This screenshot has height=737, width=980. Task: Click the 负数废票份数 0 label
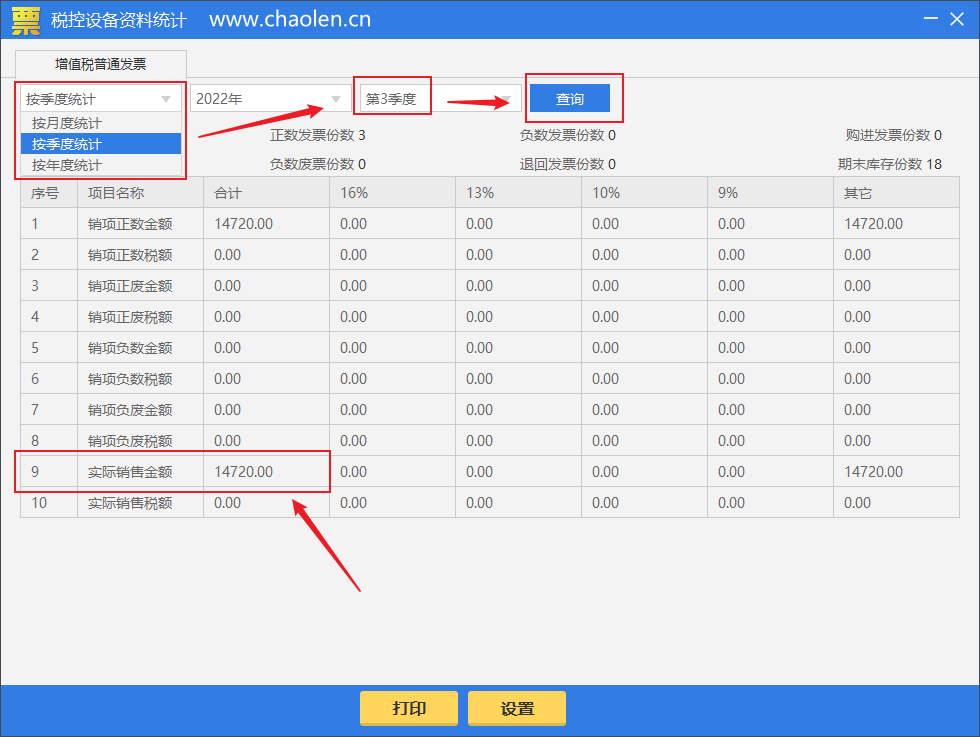tap(318, 164)
